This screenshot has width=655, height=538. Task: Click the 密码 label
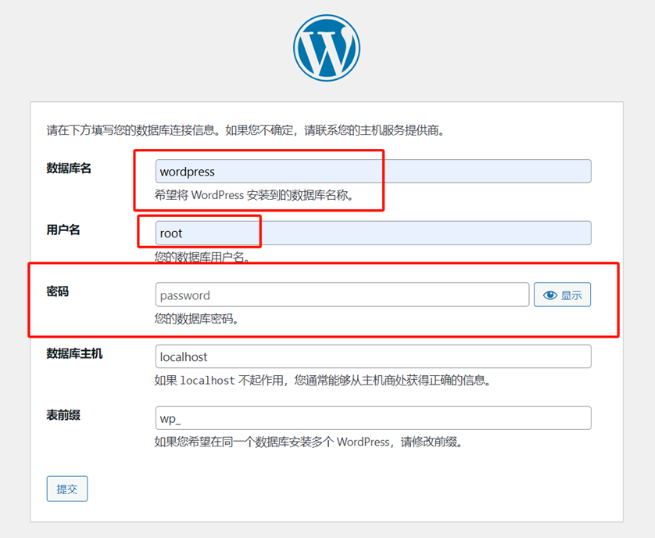[58, 291]
